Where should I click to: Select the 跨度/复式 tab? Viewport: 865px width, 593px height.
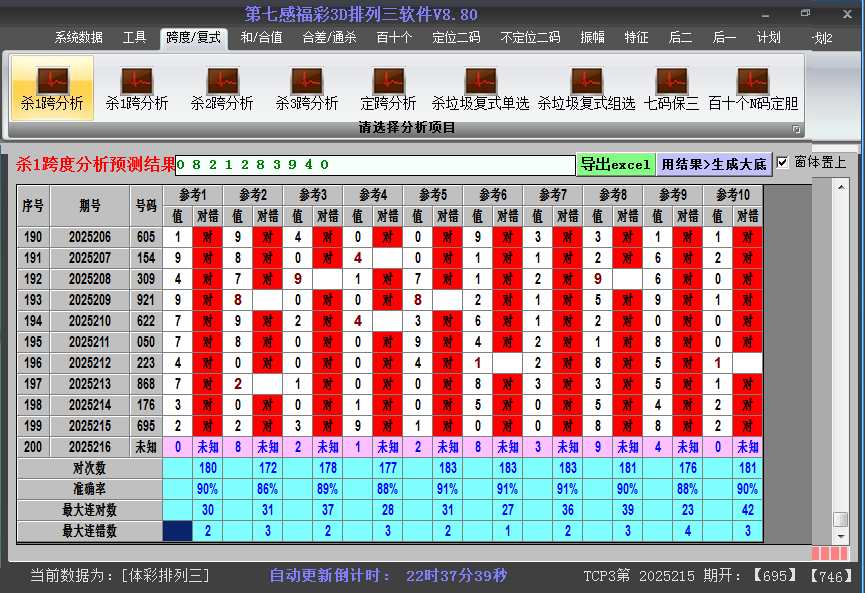[x=193, y=38]
